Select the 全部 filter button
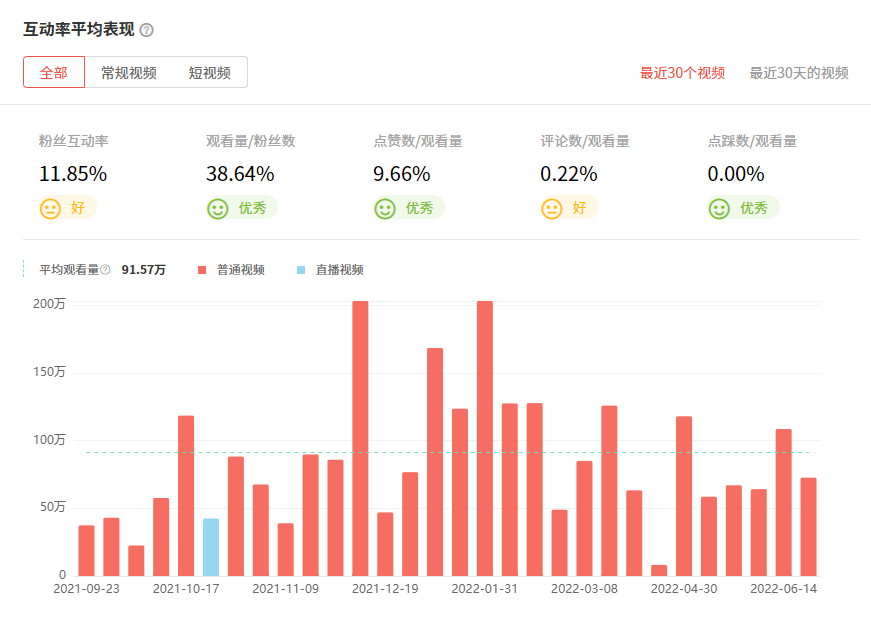 point(53,72)
